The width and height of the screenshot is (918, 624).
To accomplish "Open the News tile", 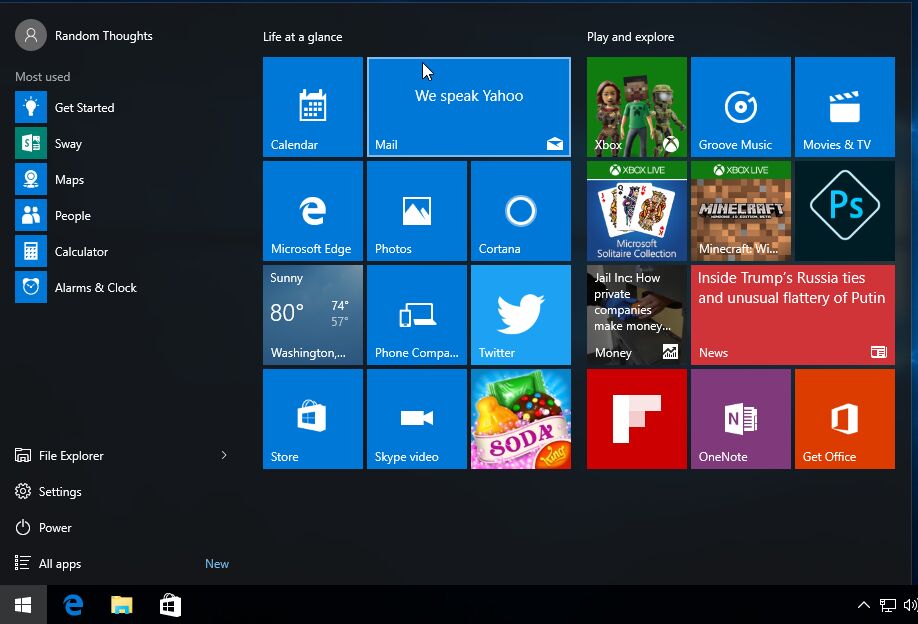I will coord(793,315).
